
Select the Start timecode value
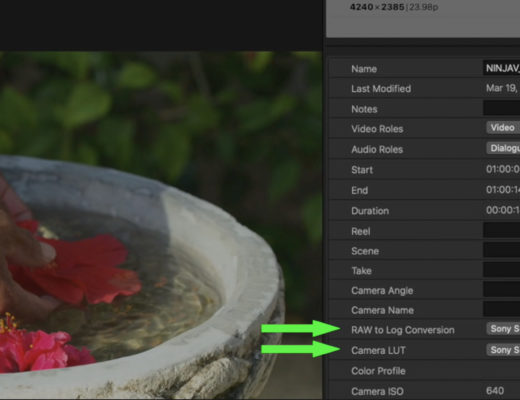pyautogui.click(x=503, y=169)
